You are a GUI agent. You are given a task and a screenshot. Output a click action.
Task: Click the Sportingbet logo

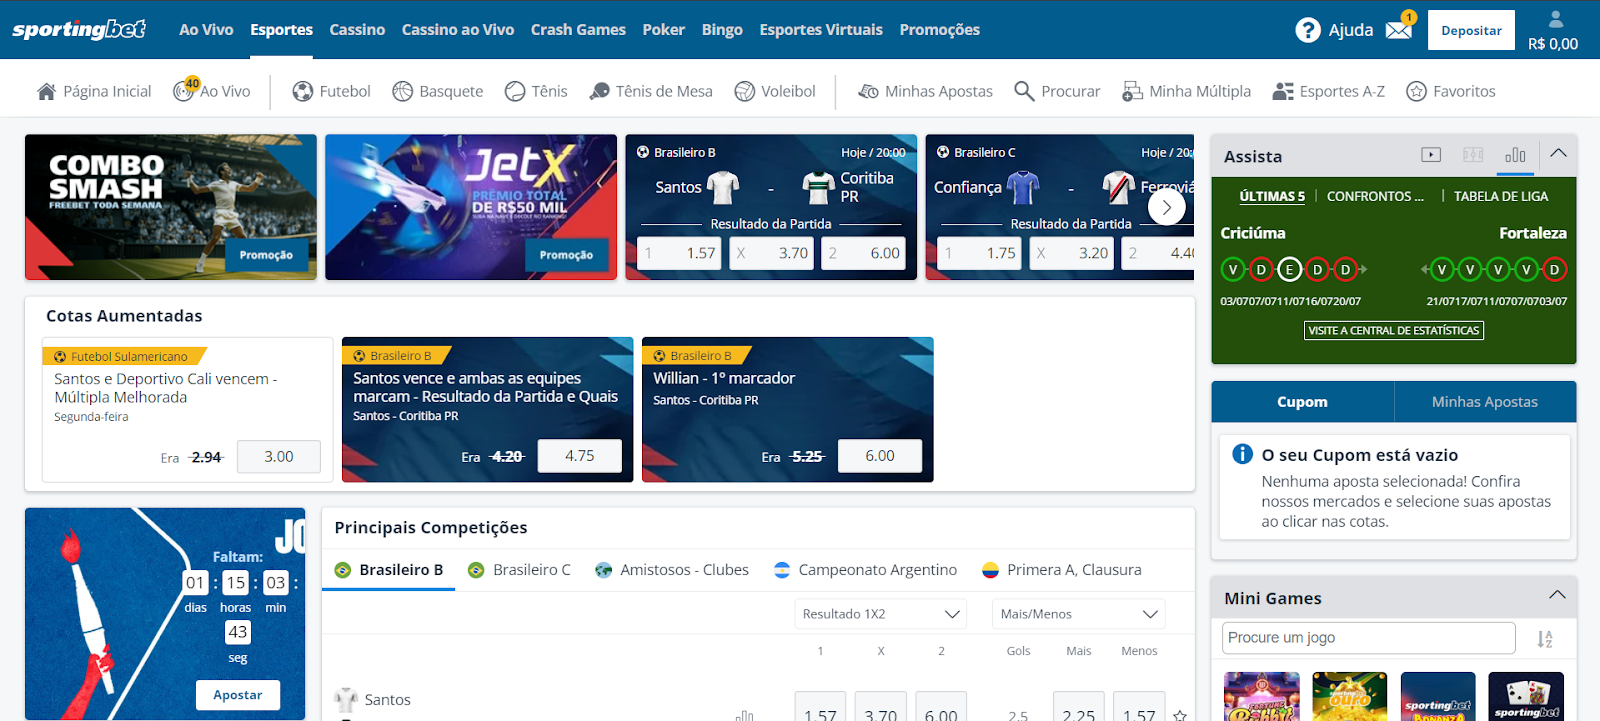(x=79, y=29)
